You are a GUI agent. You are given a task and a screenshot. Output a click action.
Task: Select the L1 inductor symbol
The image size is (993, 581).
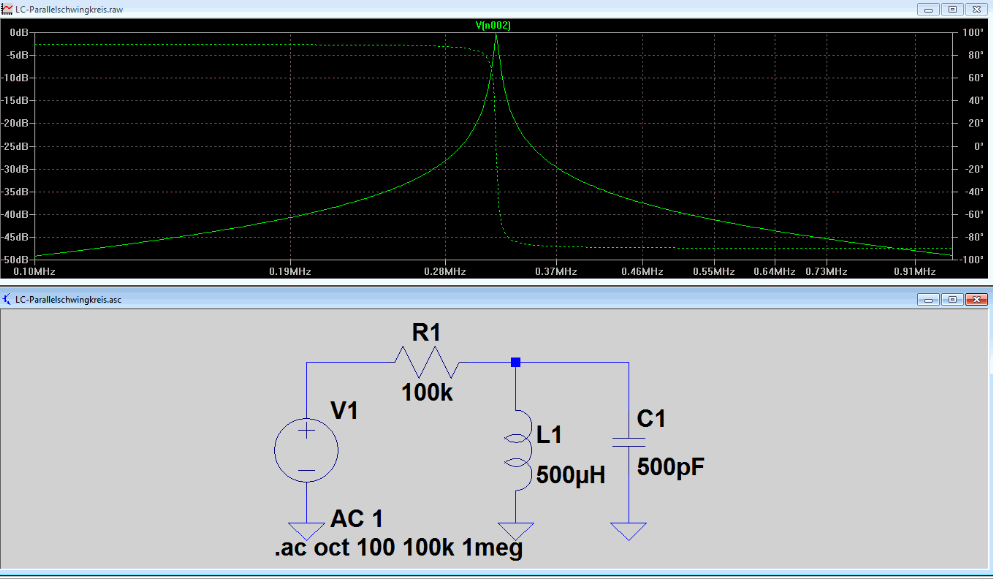[x=517, y=450]
